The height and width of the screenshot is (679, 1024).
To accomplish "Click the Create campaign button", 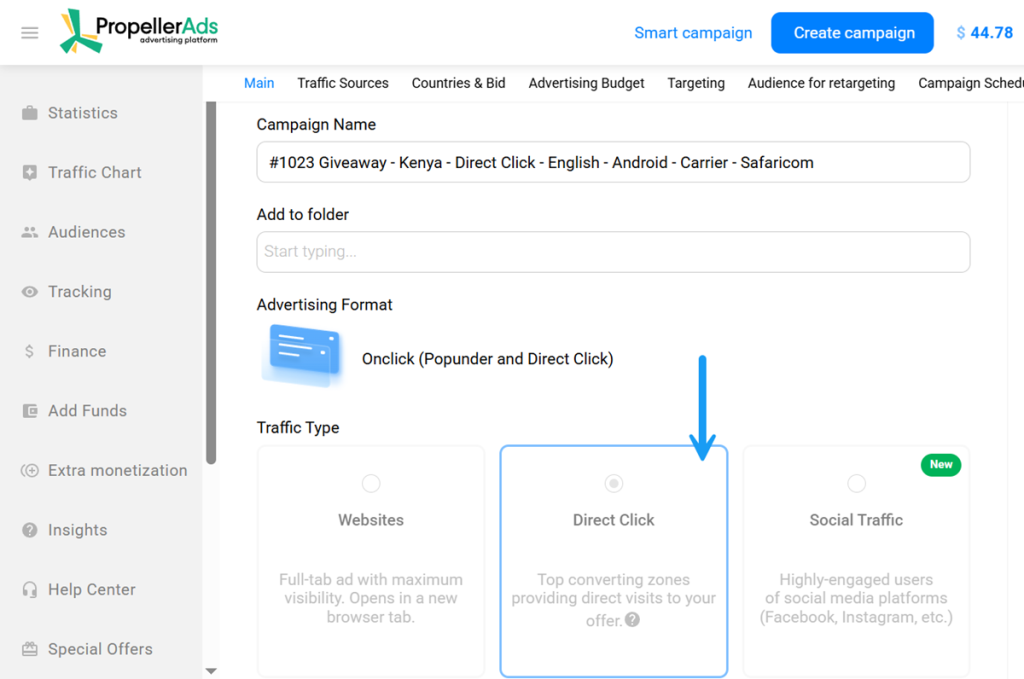I will tap(852, 32).
